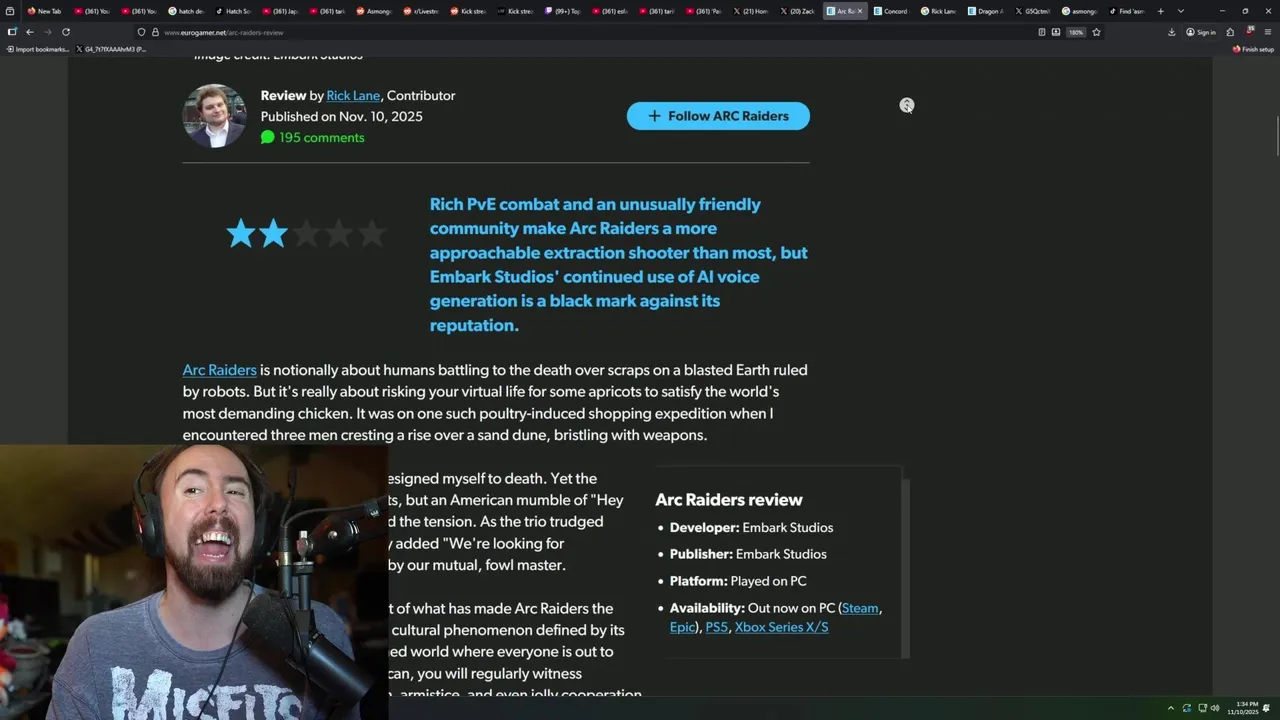Switch to the (99+) Top Twitch tab
The image size is (1280, 720).
[562, 11]
